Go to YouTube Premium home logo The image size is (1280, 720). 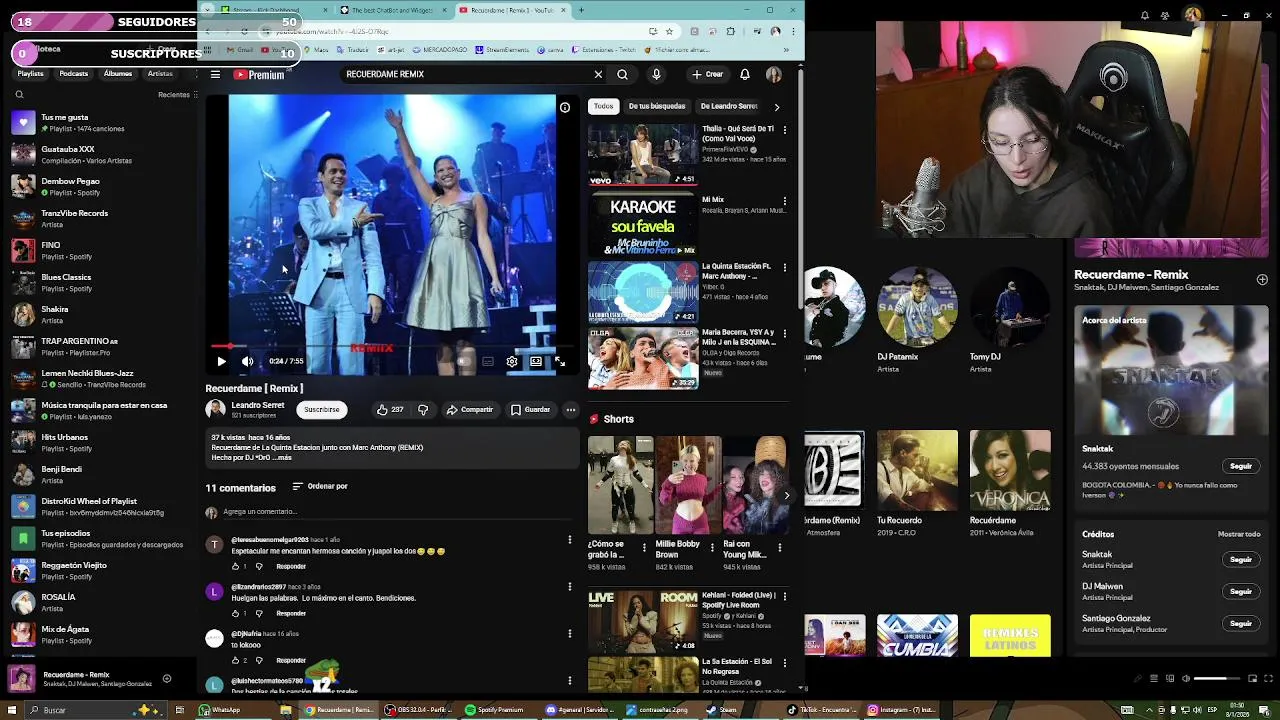[x=259, y=74]
